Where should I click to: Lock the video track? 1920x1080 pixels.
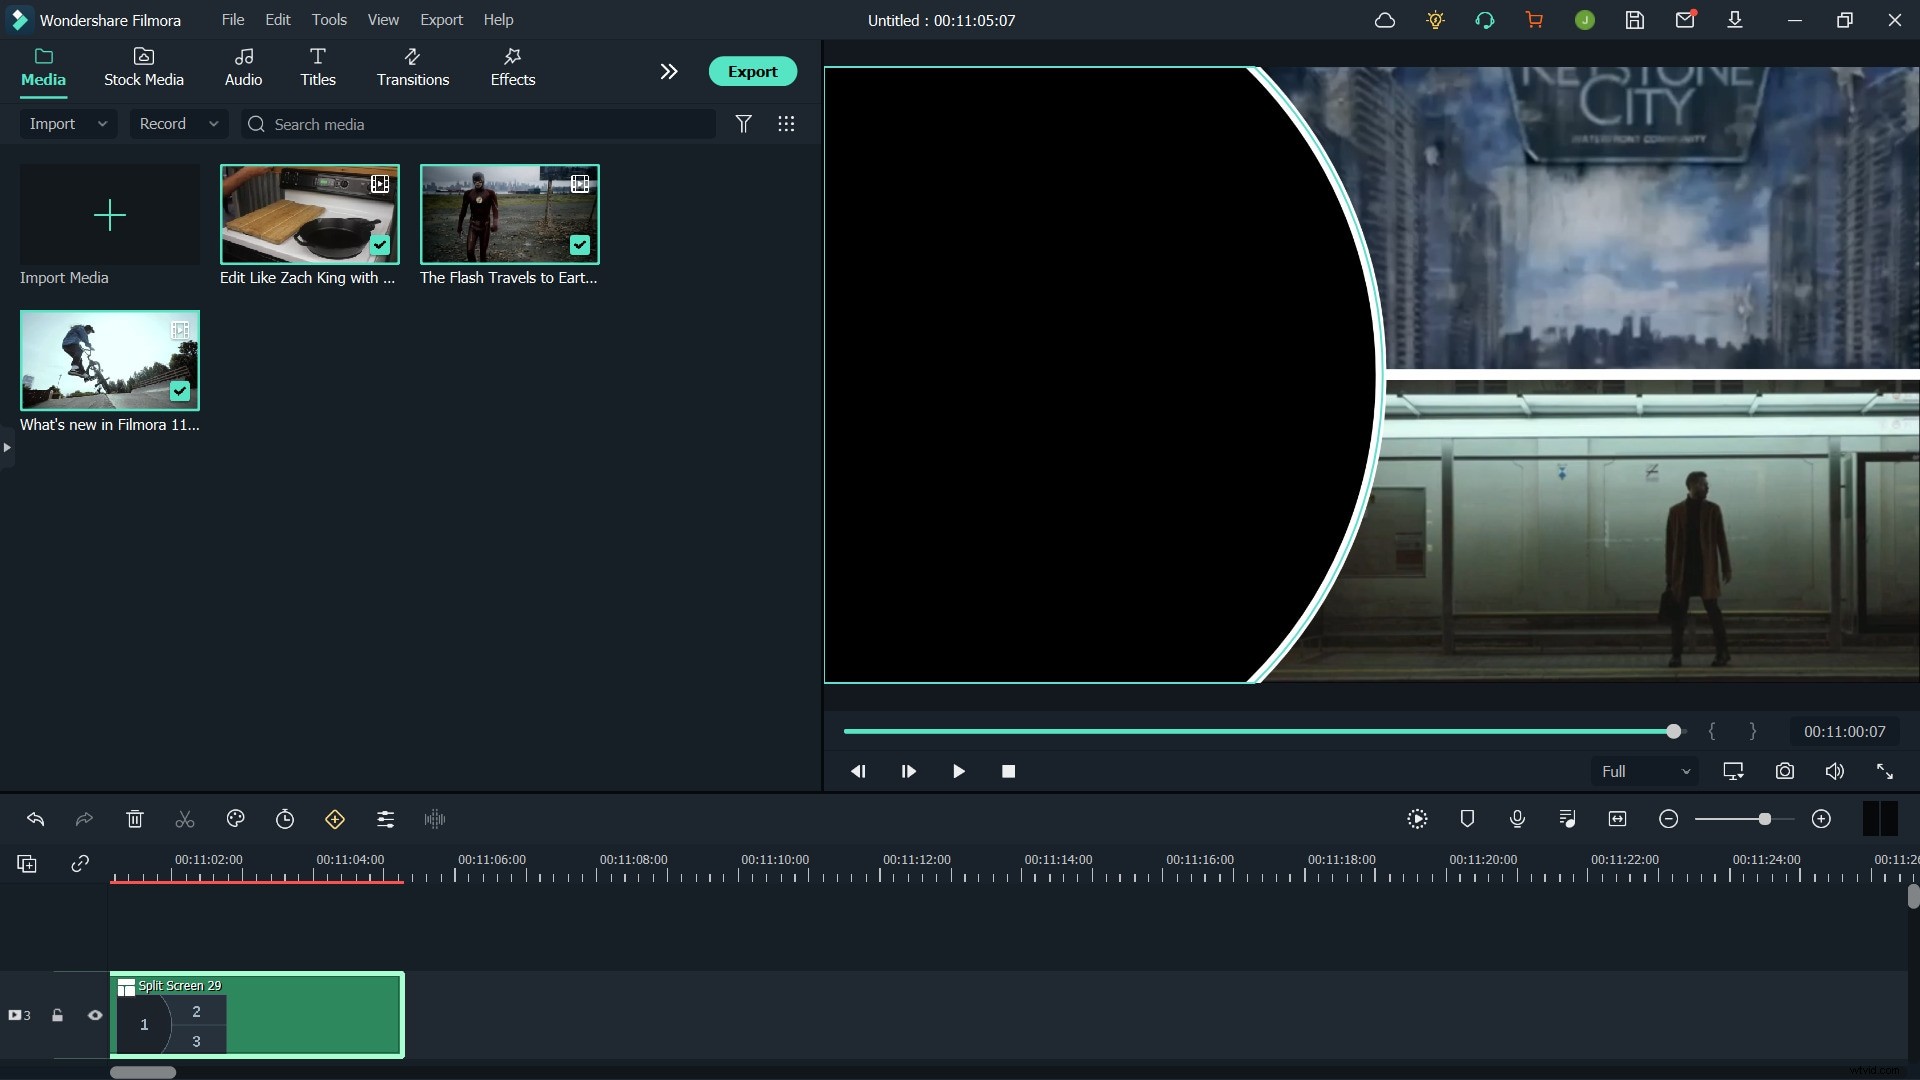[x=57, y=1014]
